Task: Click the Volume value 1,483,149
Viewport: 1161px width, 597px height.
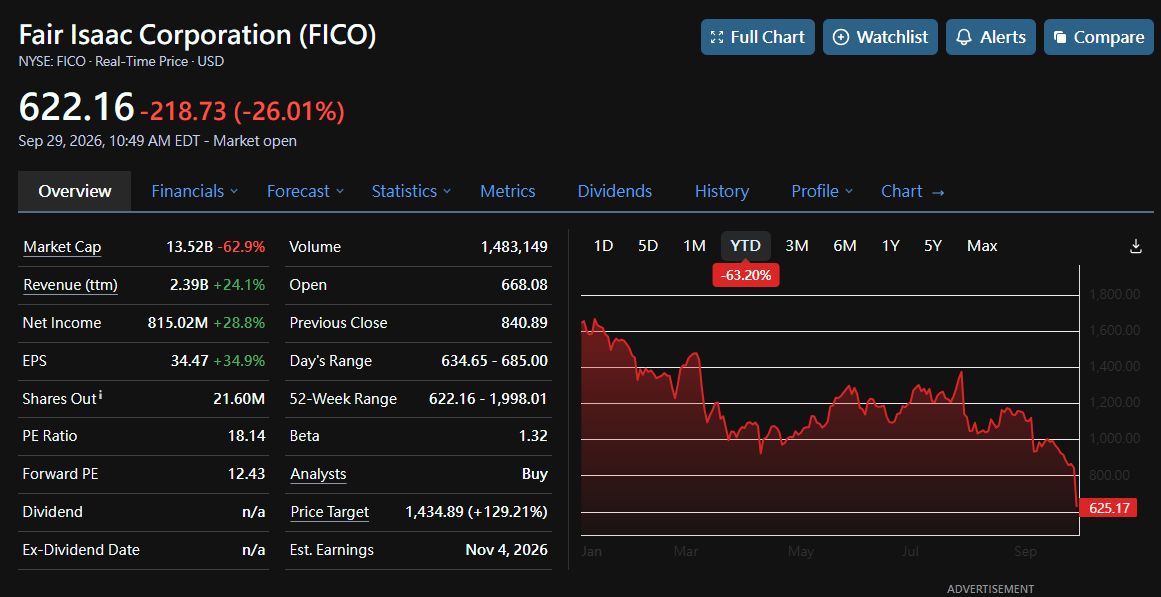Action: tap(514, 247)
